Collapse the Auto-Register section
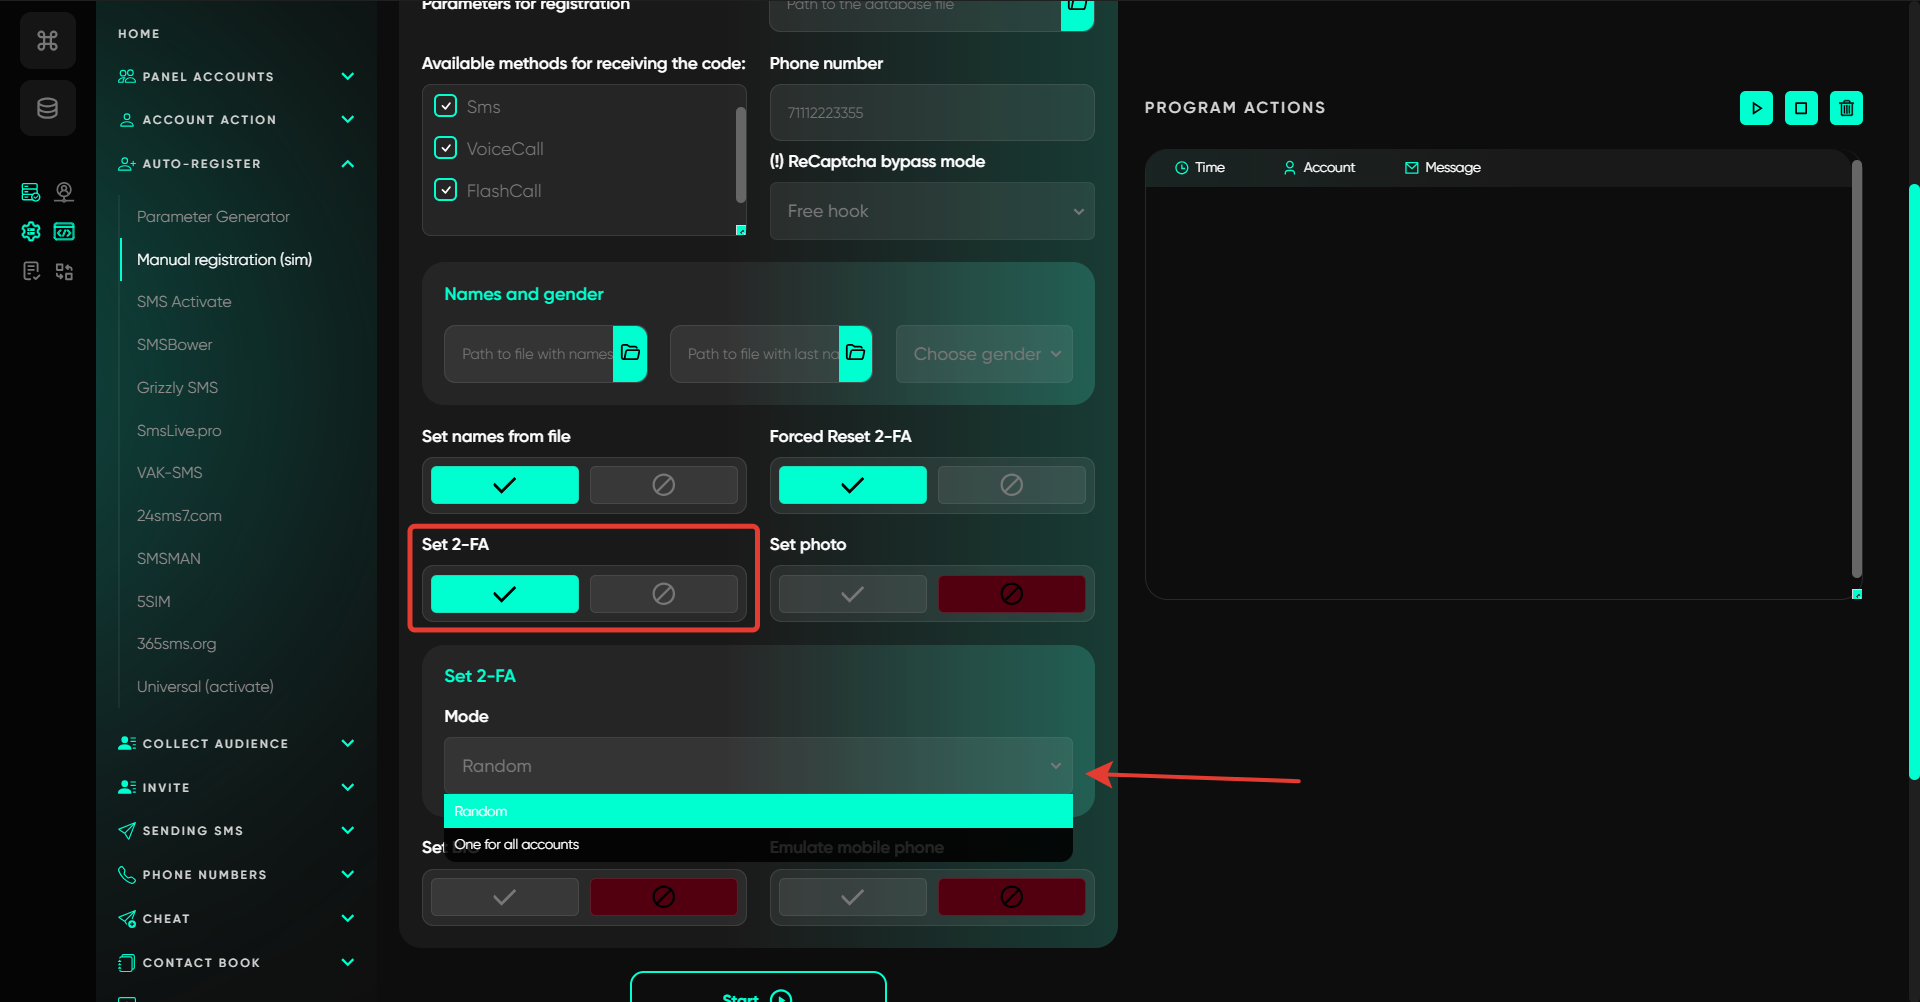Screen dimensions: 1920x1002 tap(347, 164)
